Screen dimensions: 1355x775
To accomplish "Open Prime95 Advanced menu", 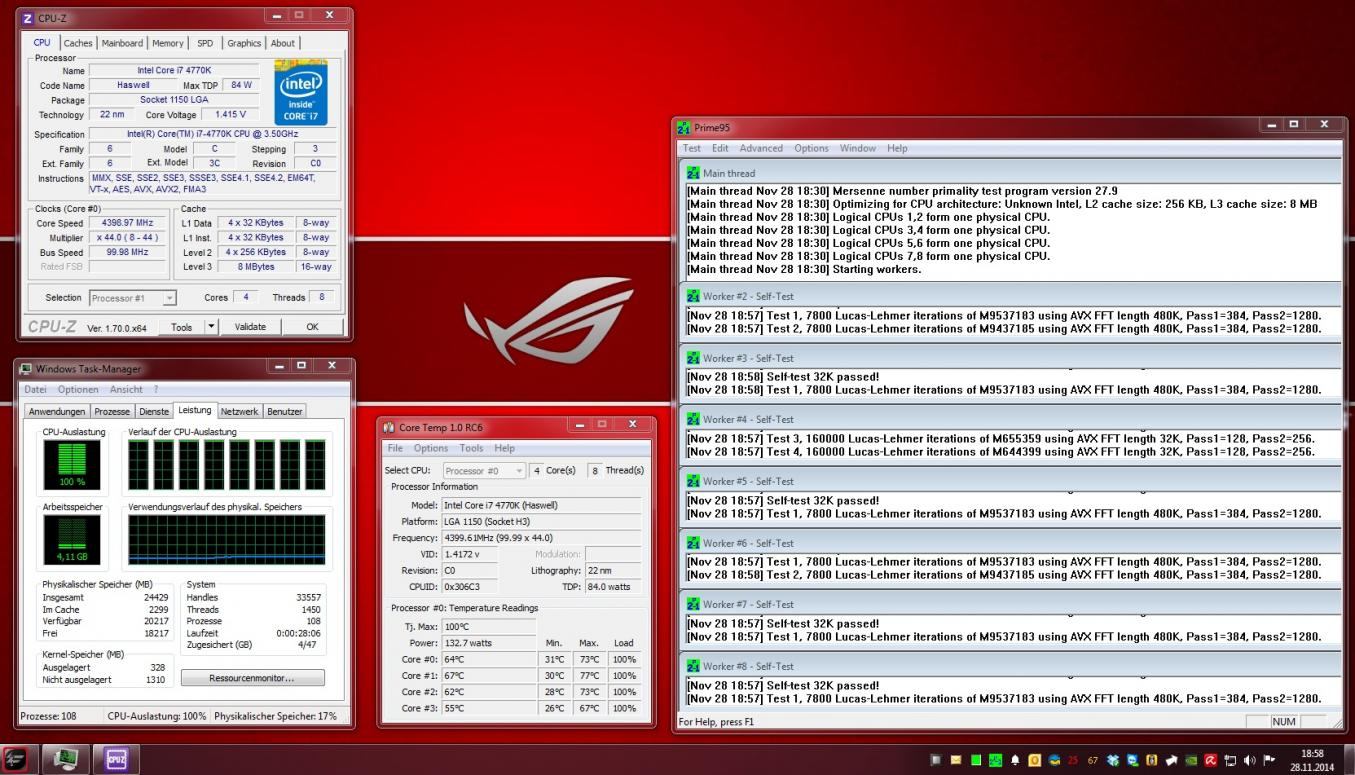I will tap(761, 148).
